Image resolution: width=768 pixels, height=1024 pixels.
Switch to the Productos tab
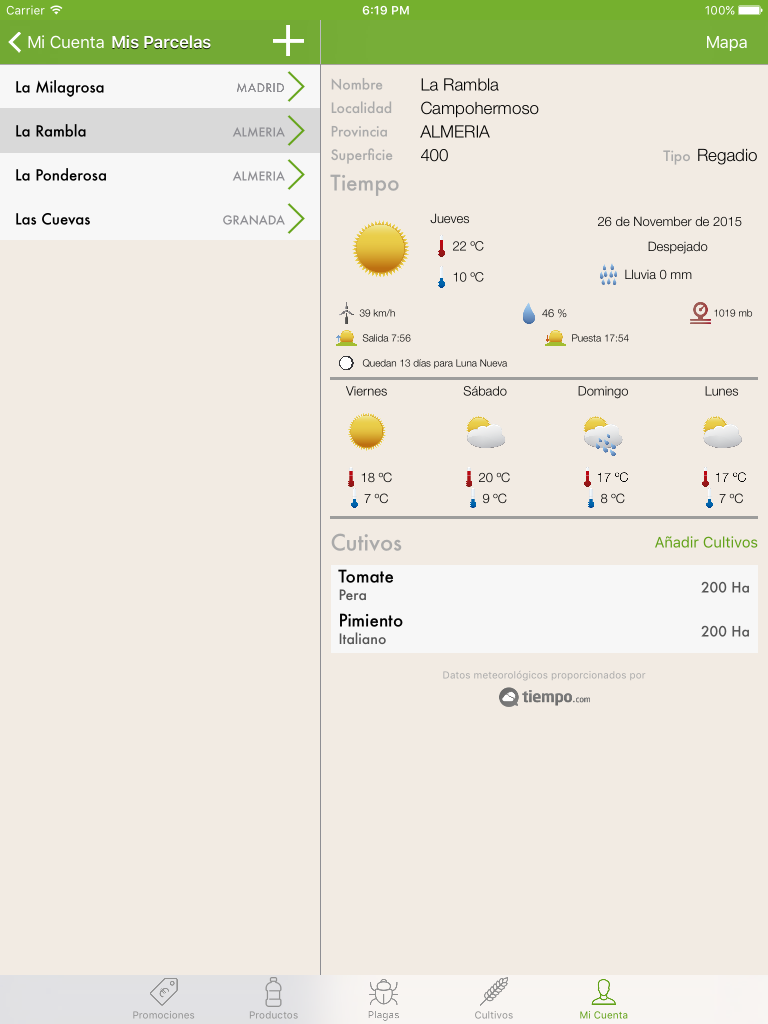[x=274, y=999]
